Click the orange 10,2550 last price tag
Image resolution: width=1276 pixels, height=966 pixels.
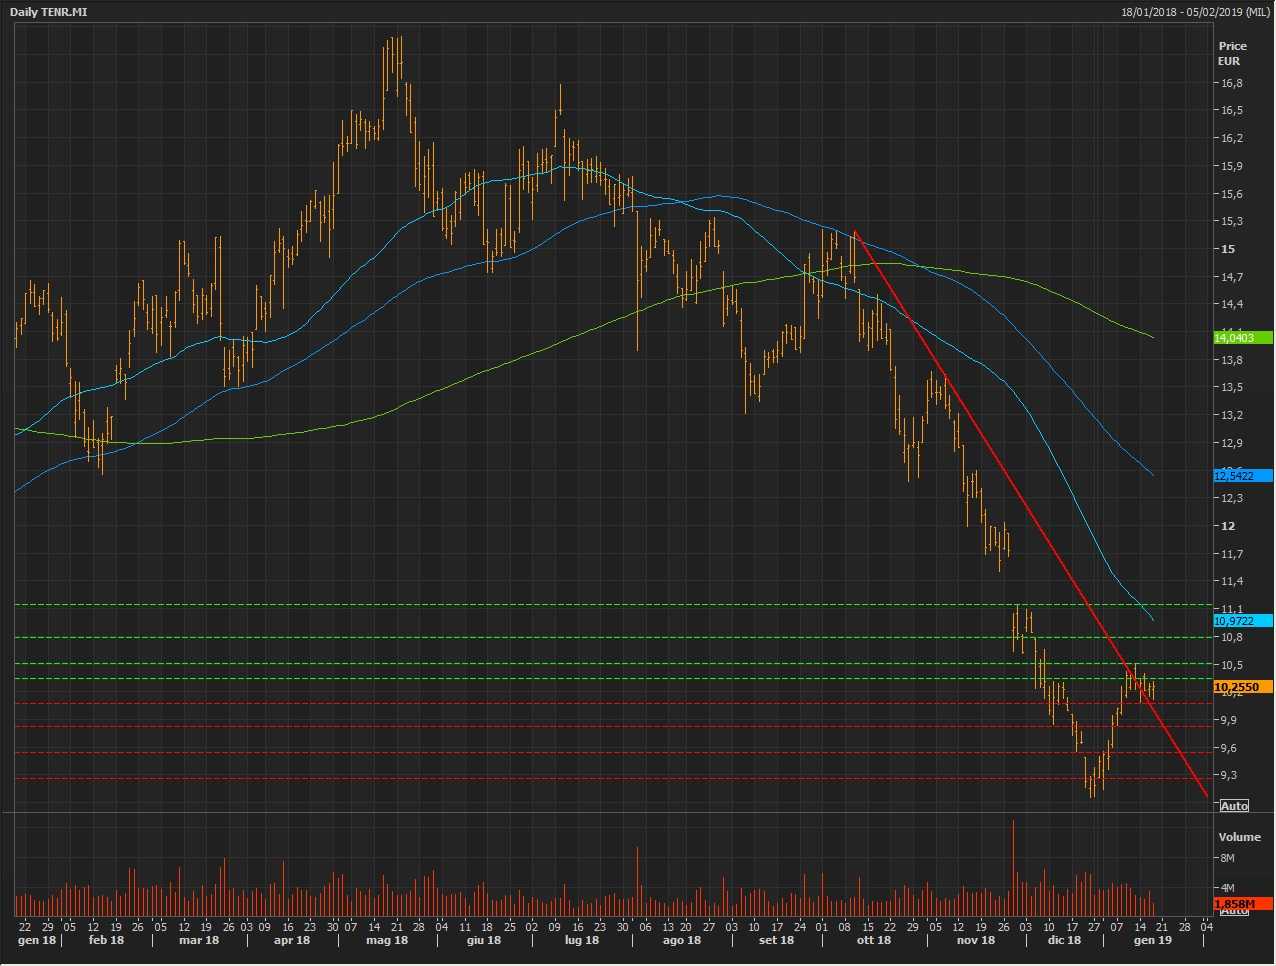(1242, 687)
